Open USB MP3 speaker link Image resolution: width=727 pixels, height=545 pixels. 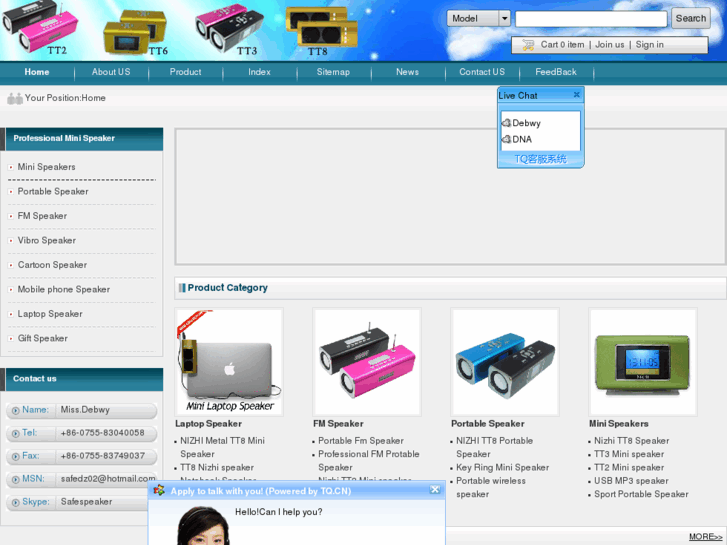(x=631, y=481)
